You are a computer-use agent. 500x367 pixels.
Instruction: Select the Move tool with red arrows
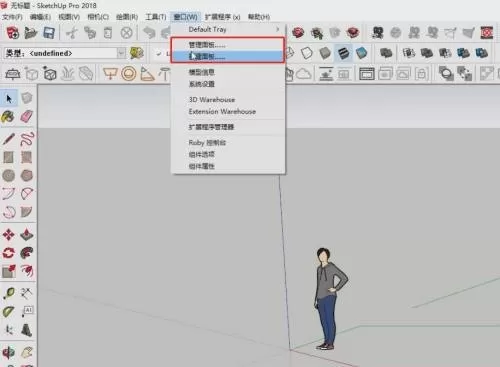click(x=9, y=235)
